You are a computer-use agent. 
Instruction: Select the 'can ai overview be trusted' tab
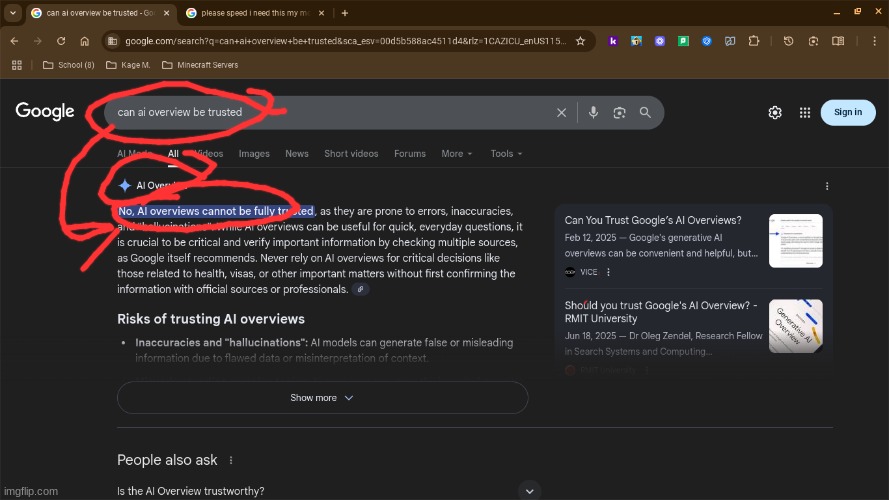pos(101,12)
